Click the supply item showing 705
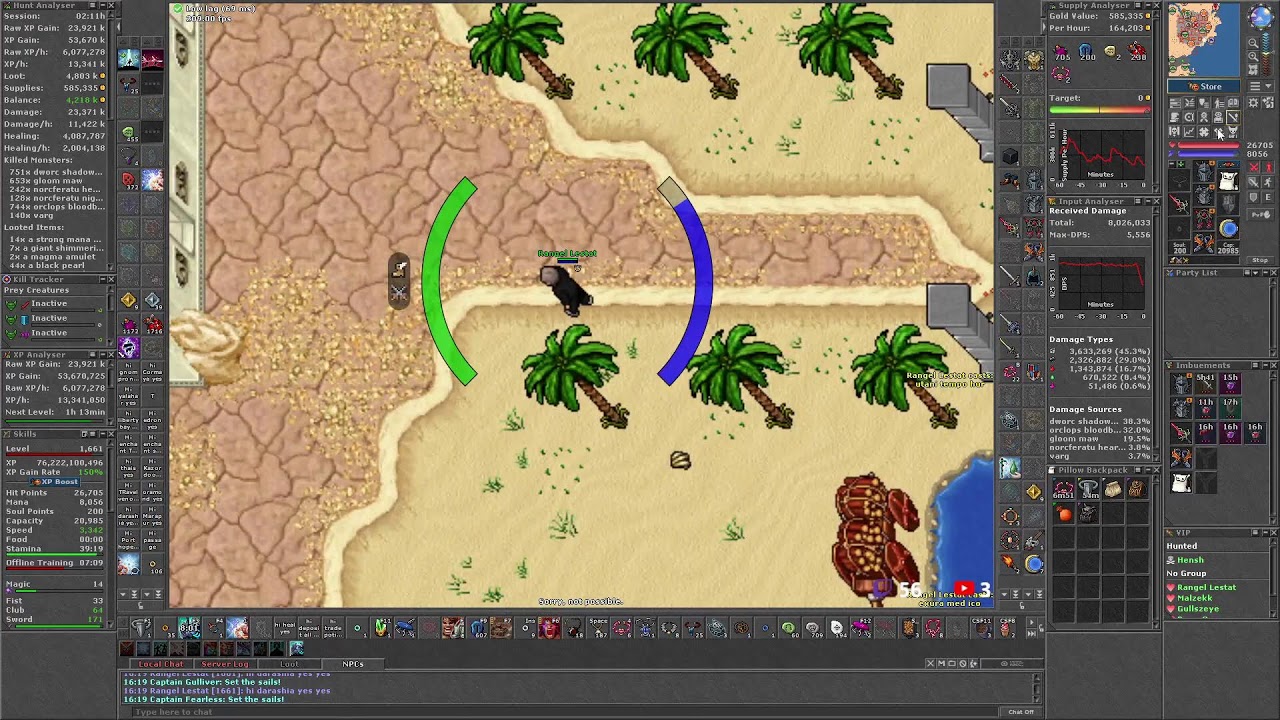Screen dimensions: 1280x720 (1062, 52)
